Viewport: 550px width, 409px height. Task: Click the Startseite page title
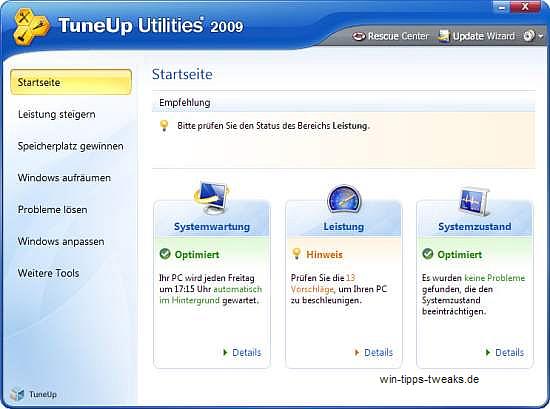click(182, 74)
